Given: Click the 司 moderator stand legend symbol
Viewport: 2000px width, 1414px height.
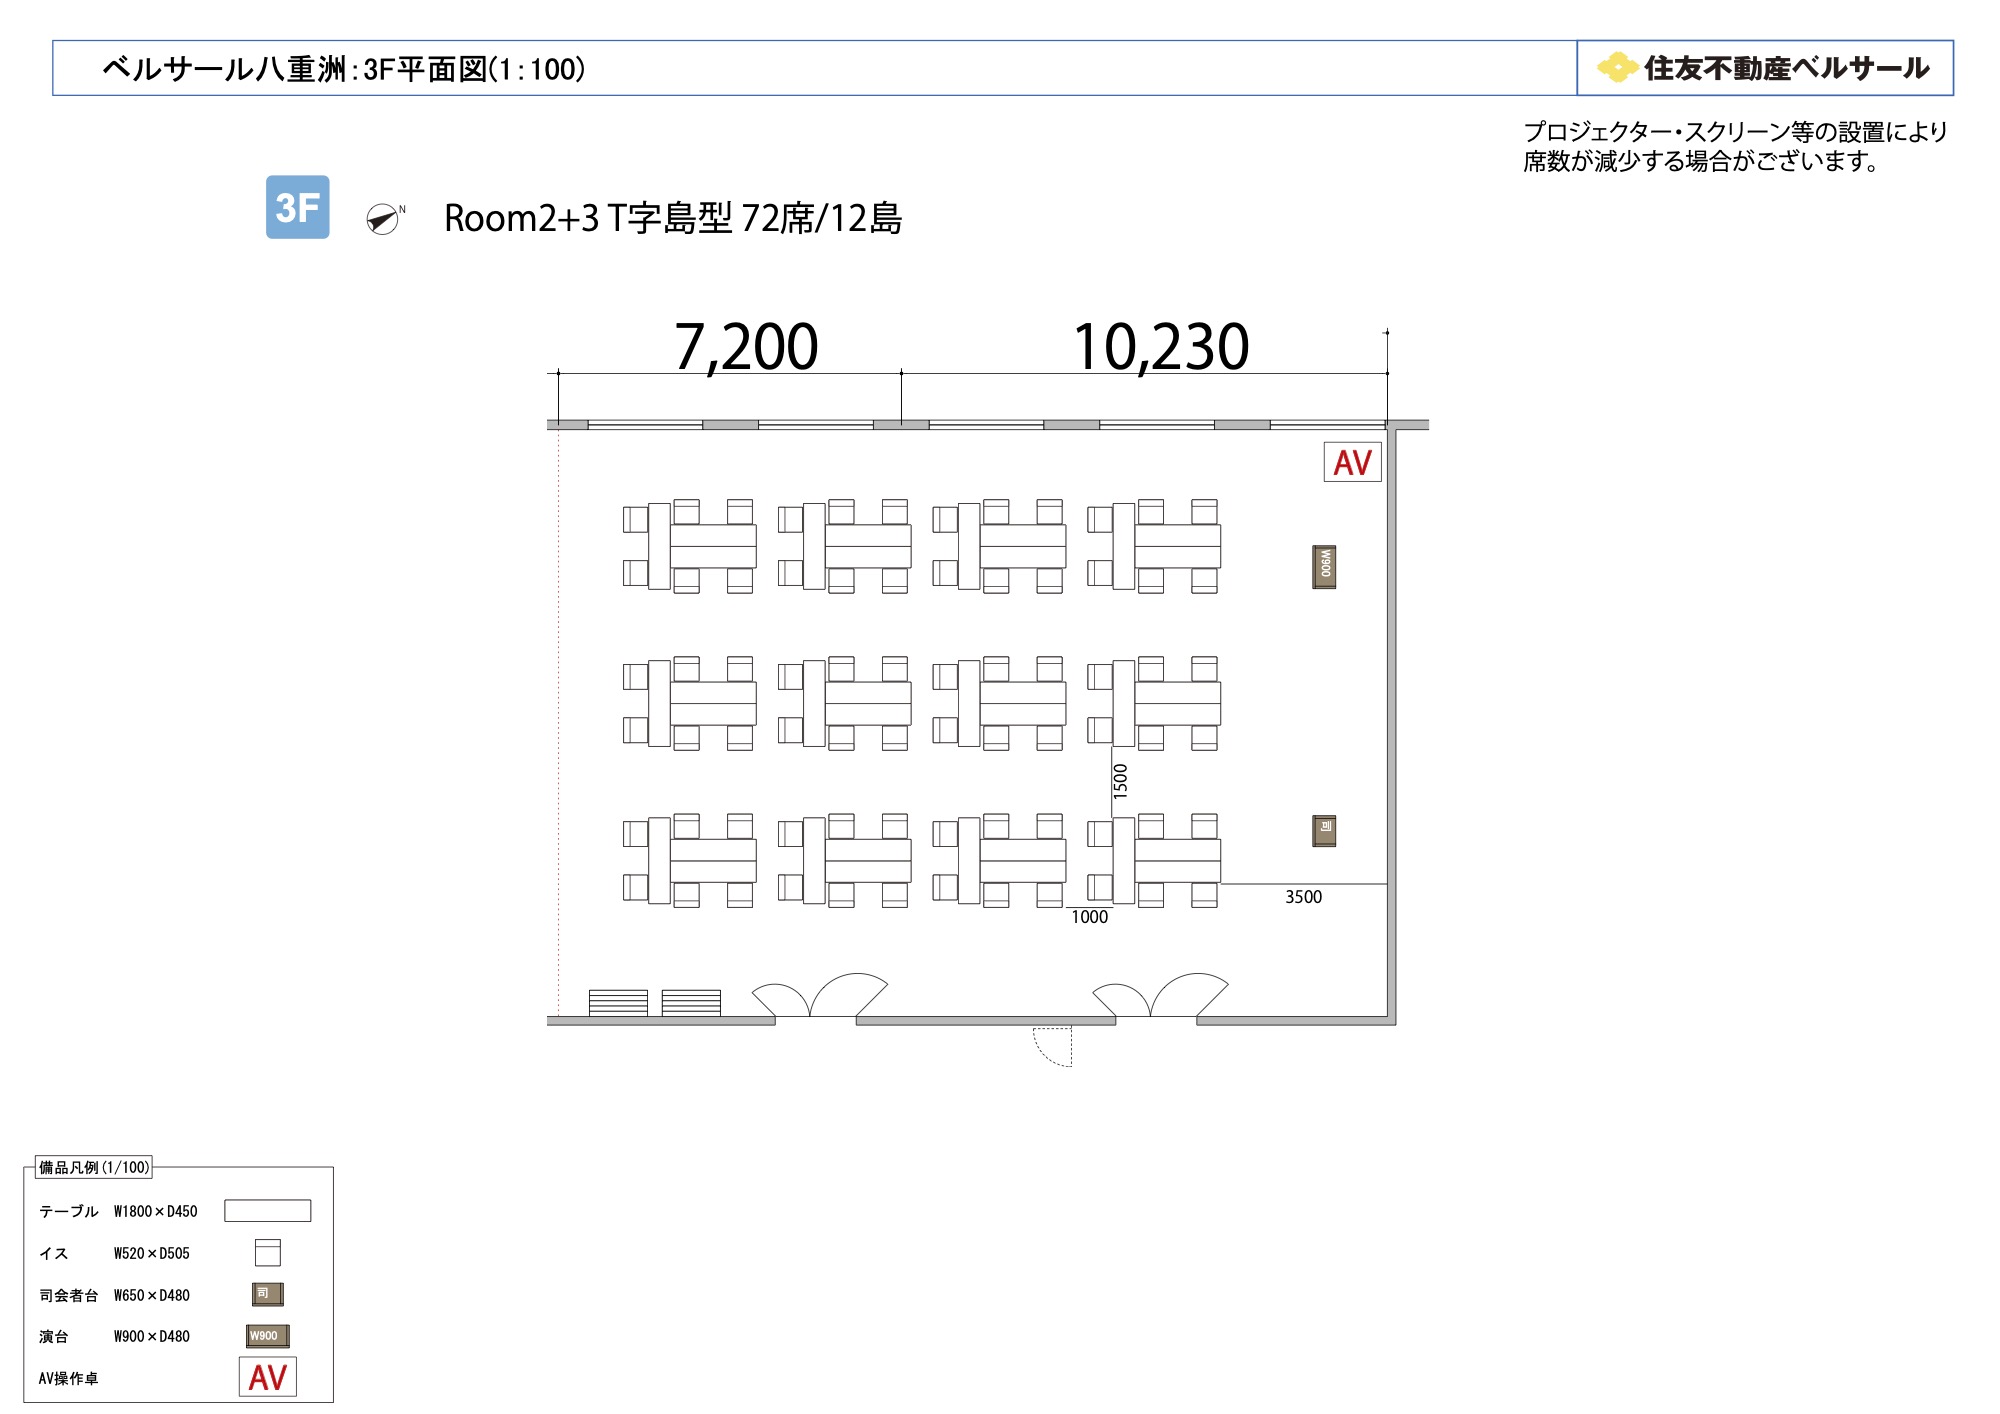Looking at the screenshot, I should click(268, 1294).
